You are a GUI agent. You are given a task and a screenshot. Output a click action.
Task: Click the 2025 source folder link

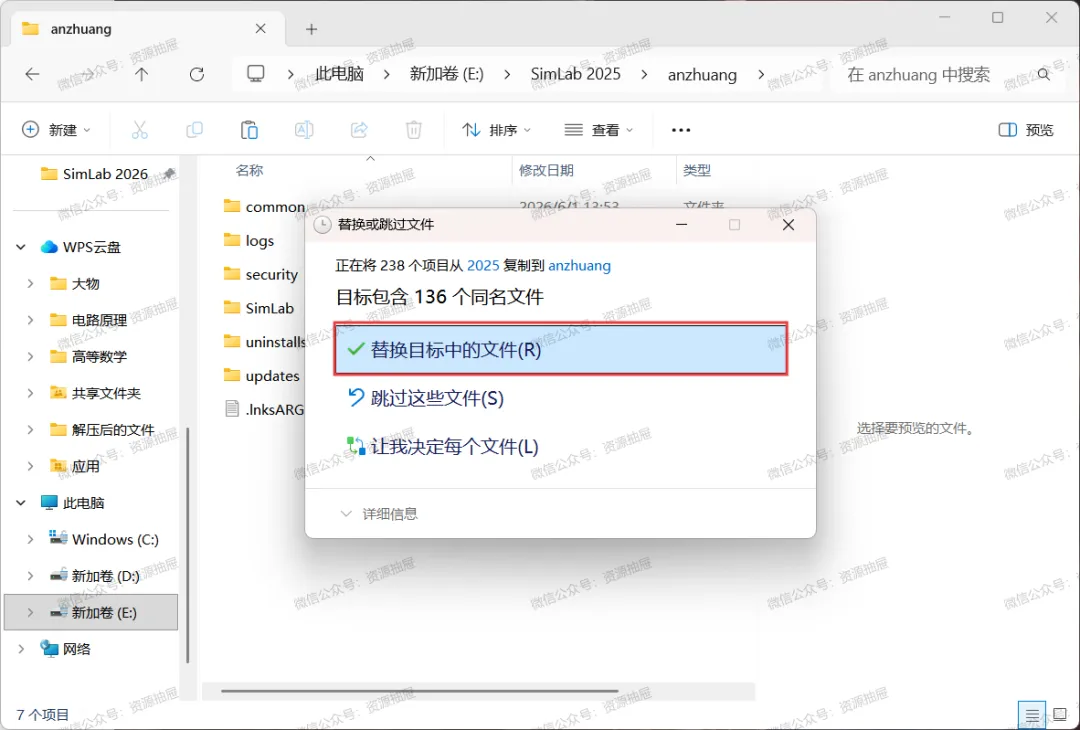[483, 265]
